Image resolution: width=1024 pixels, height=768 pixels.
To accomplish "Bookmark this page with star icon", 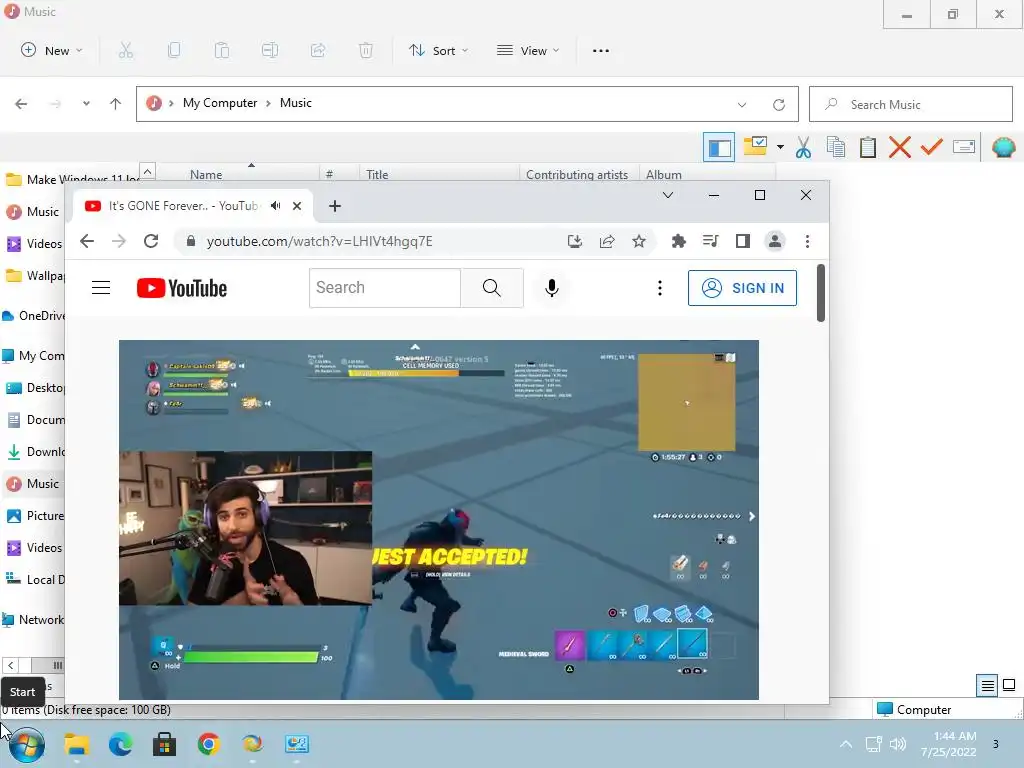I will pyautogui.click(x=639, y=242).
